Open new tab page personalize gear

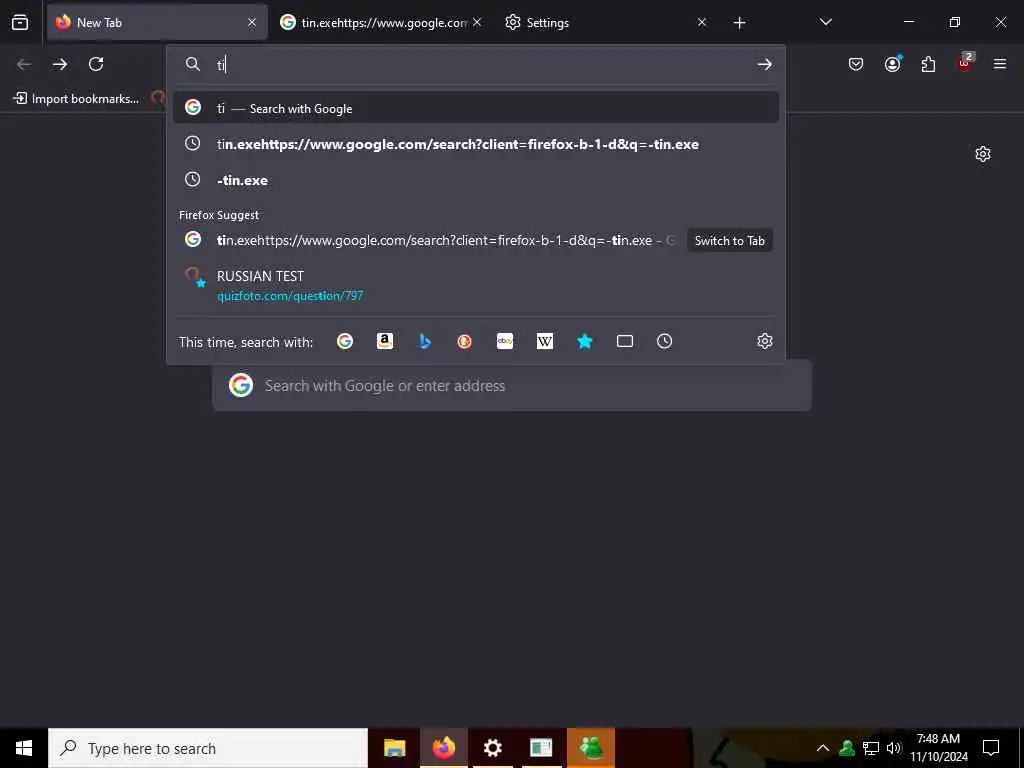click(983, 154)
